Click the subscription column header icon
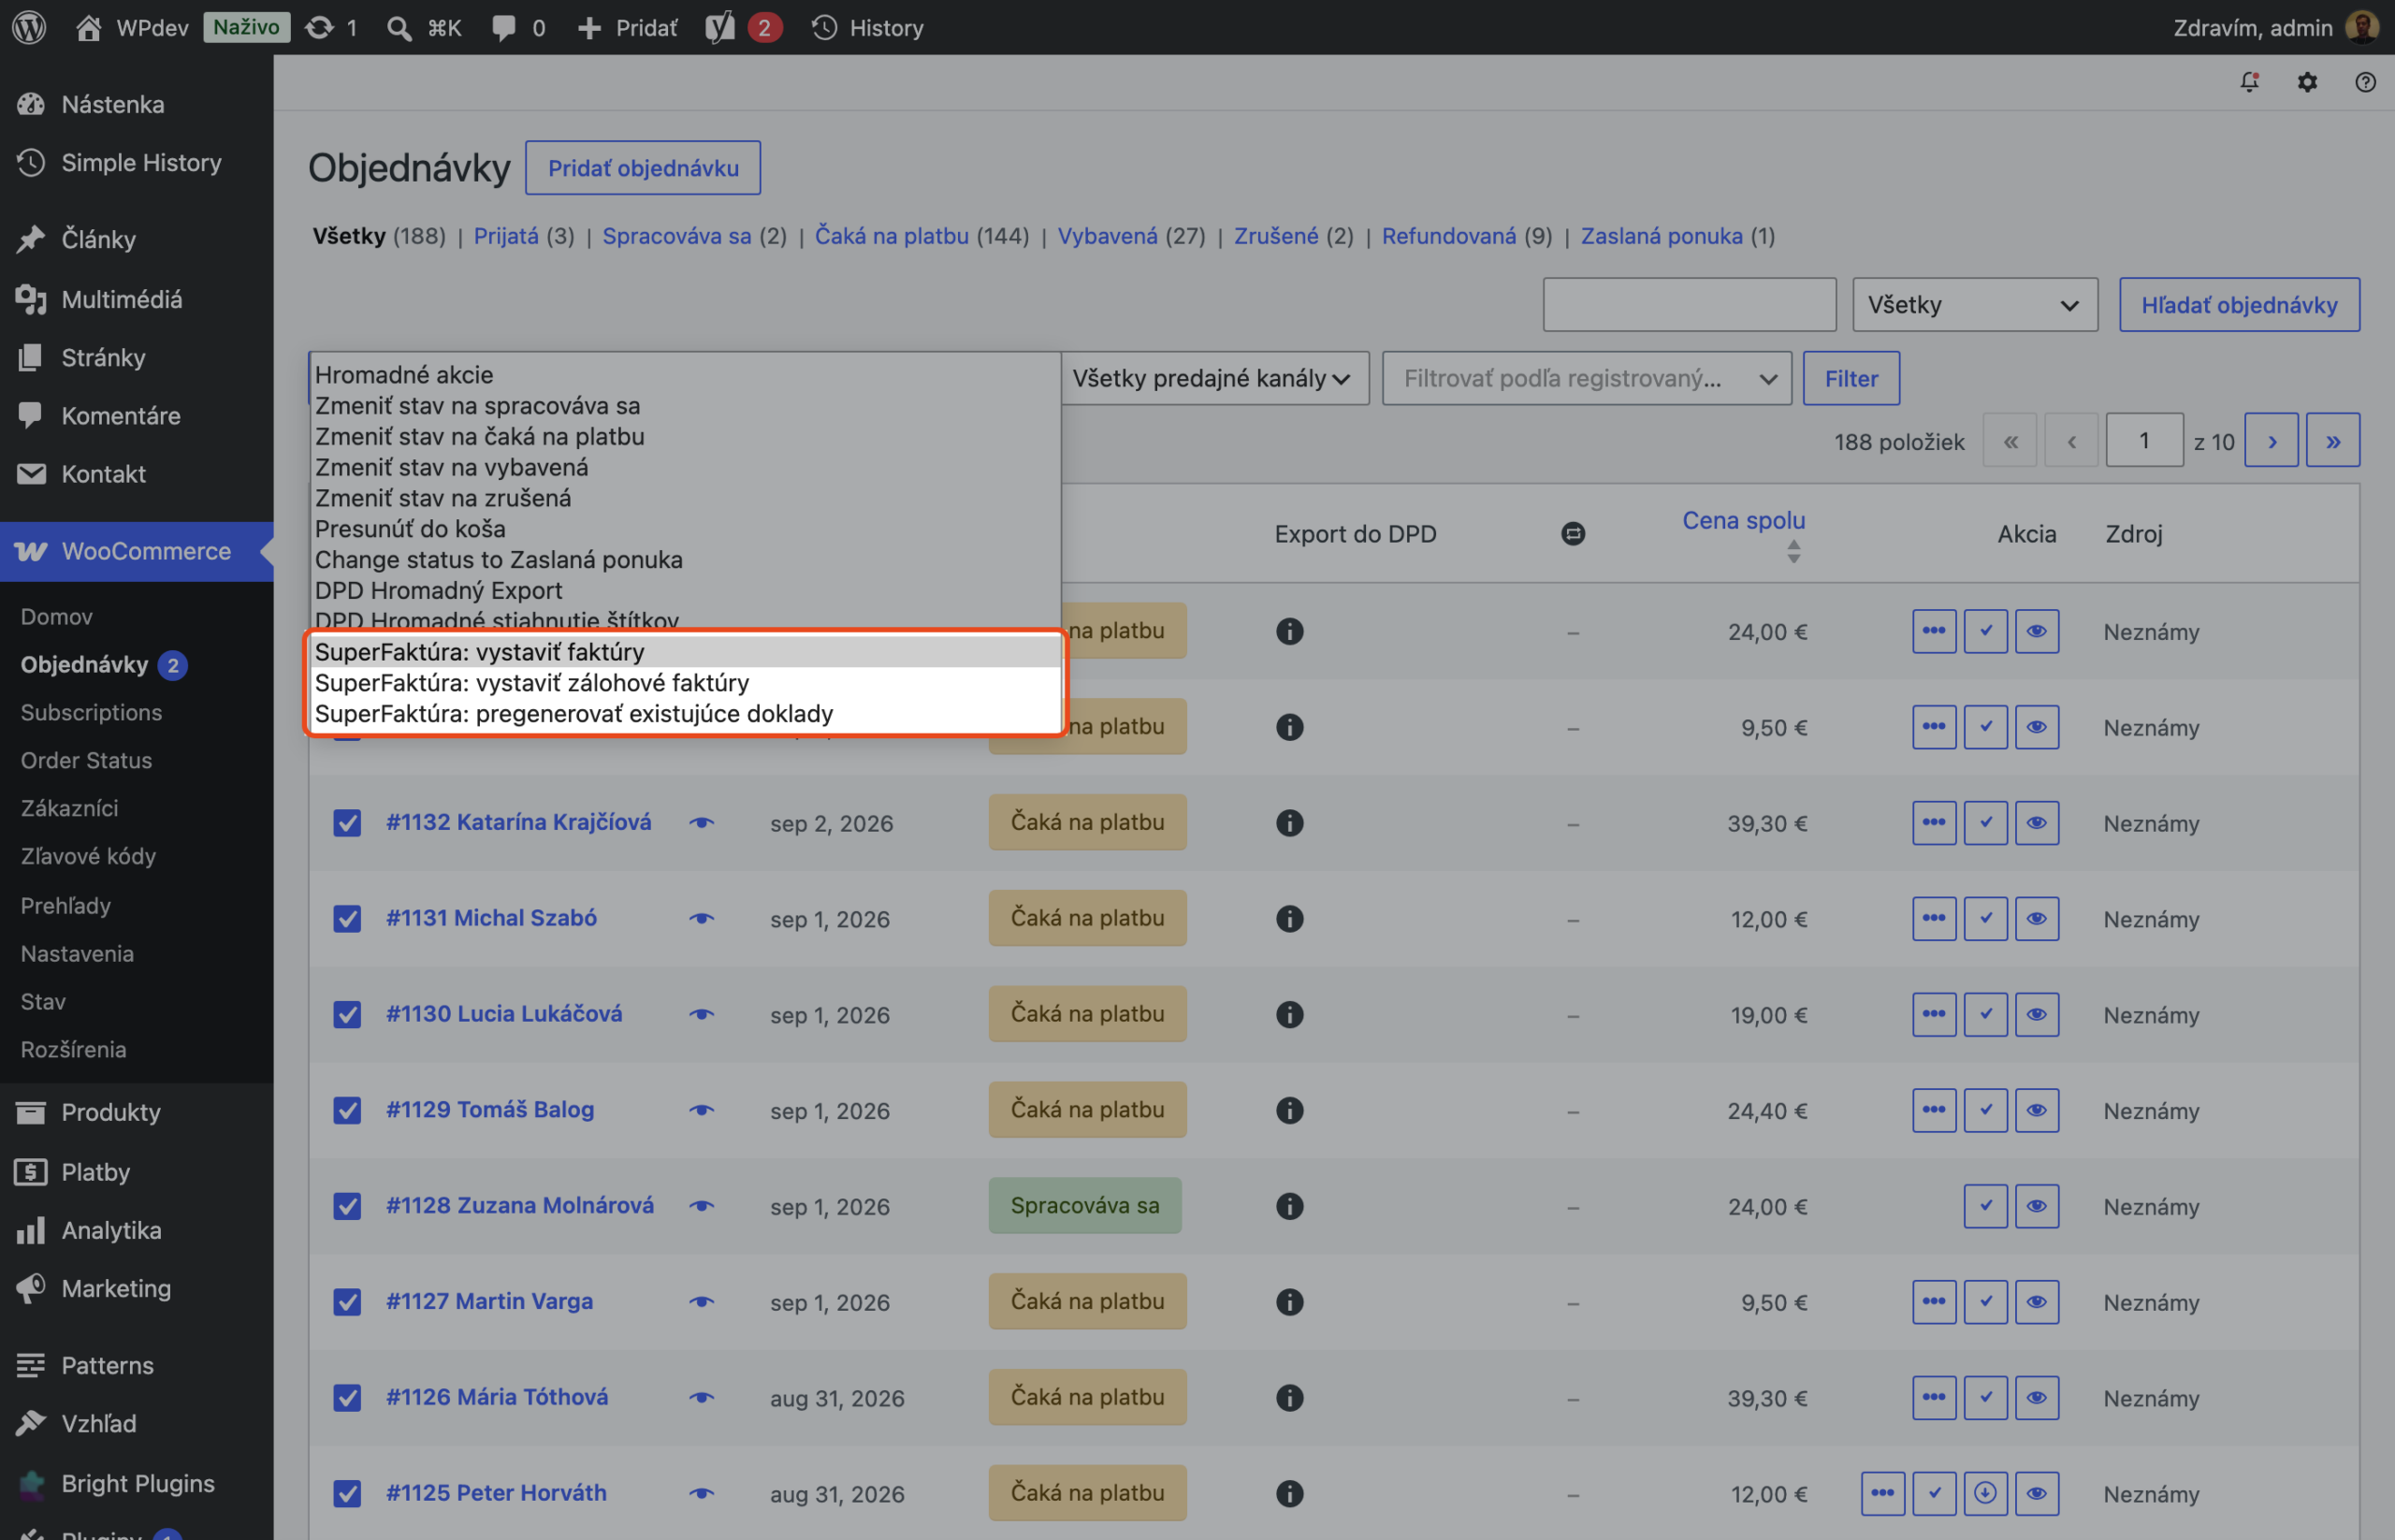The width and height of the screenshot is (2395, 1540). 1573,534
